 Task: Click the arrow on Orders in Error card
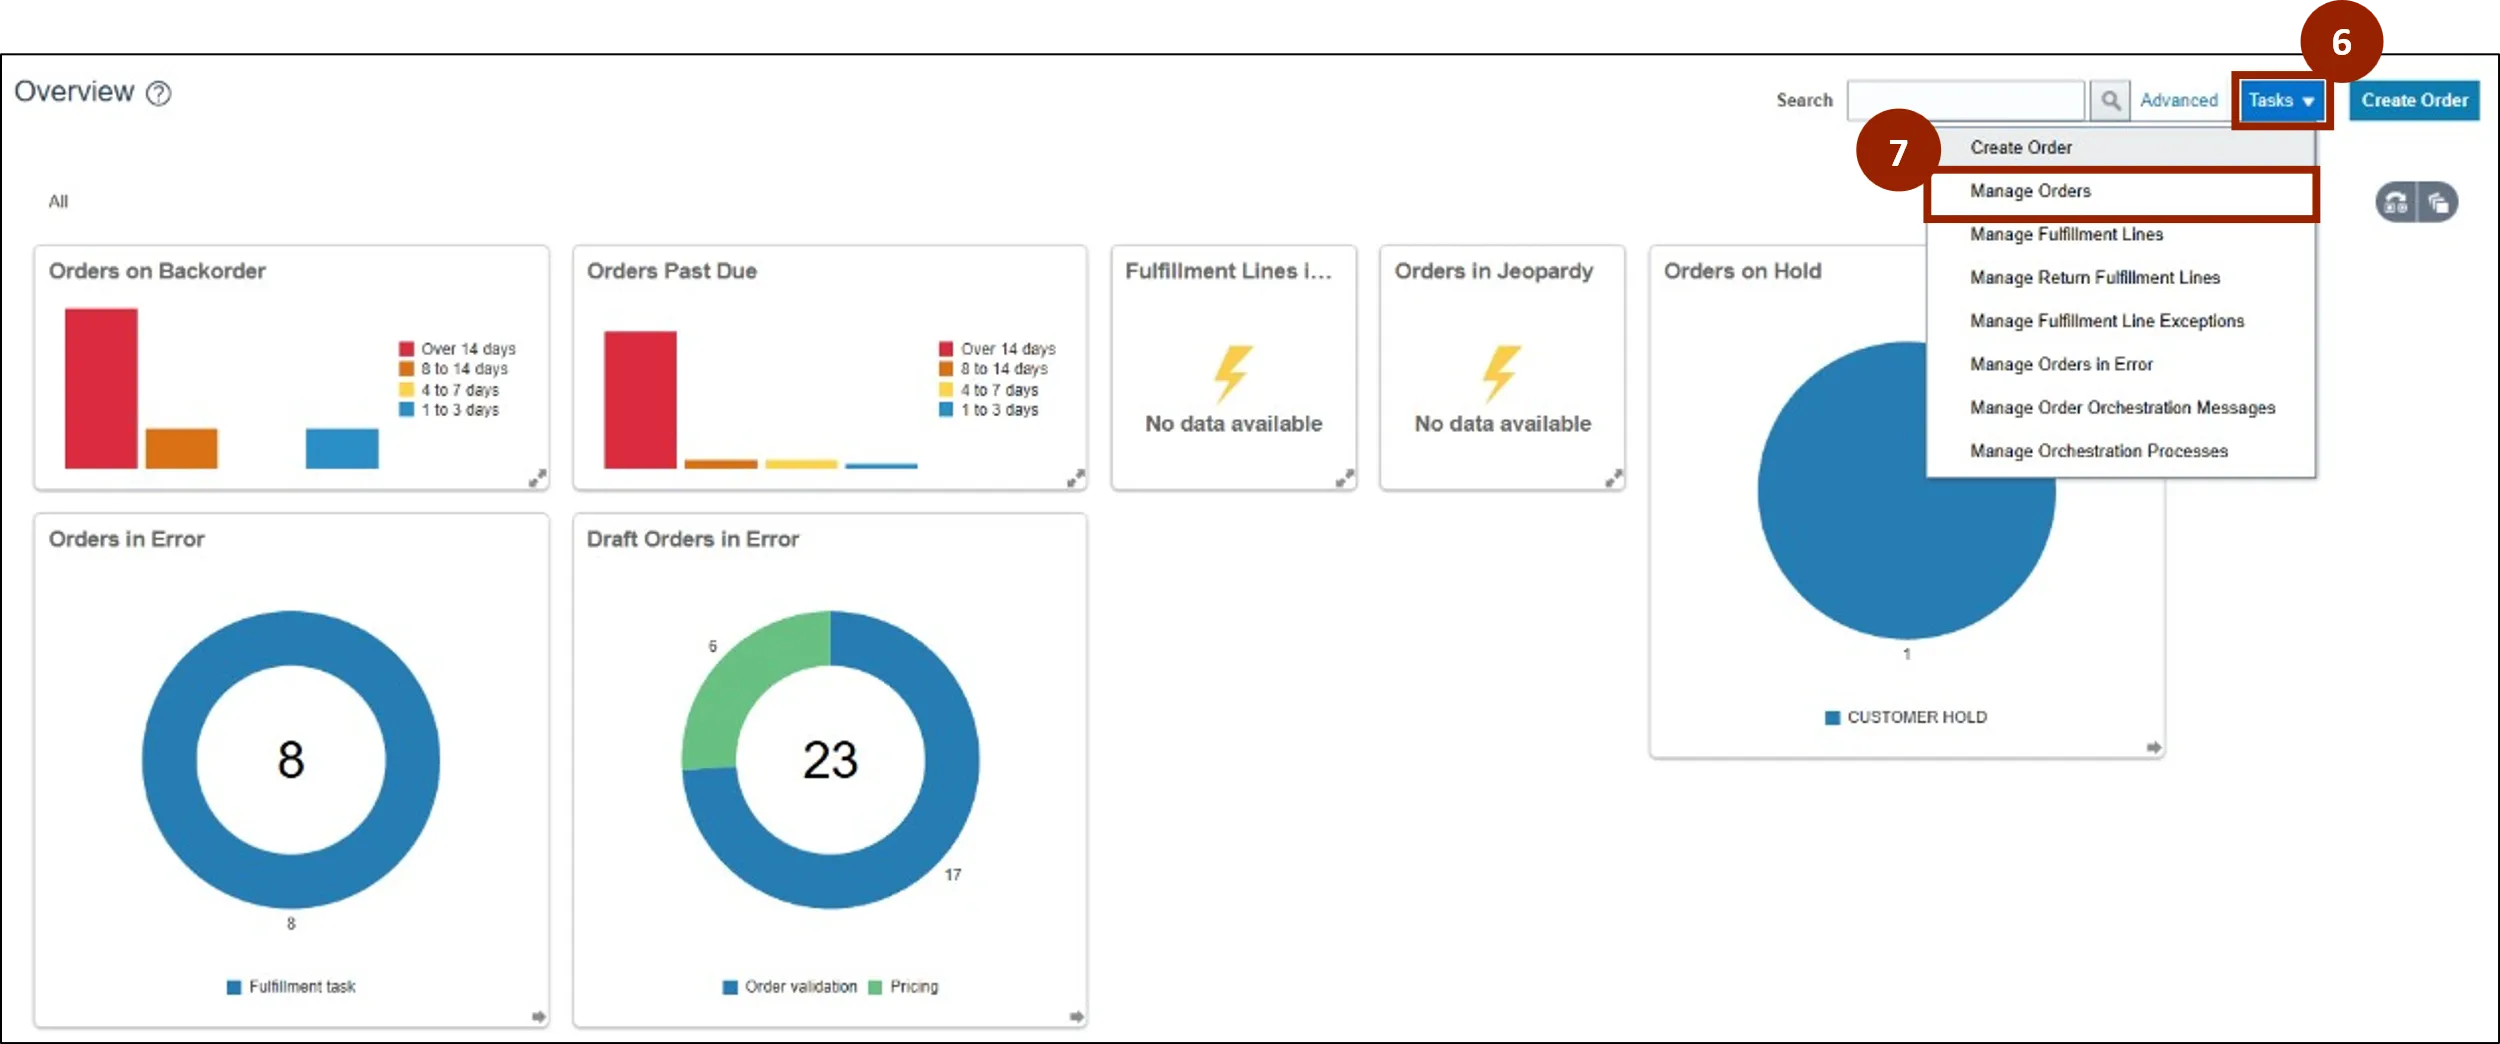[x=538, y=1016]
